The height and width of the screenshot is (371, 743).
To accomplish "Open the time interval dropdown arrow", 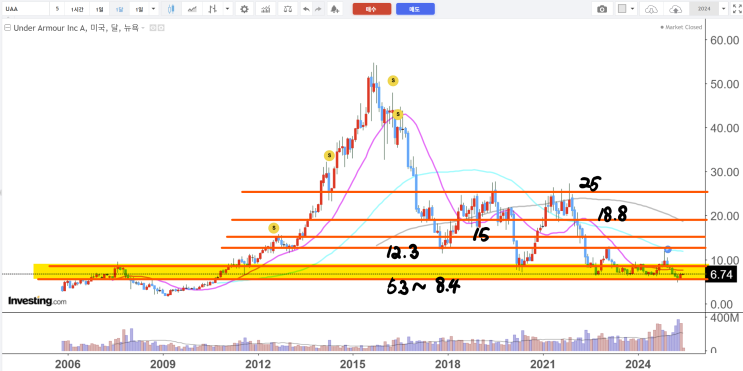I will 153,9.
